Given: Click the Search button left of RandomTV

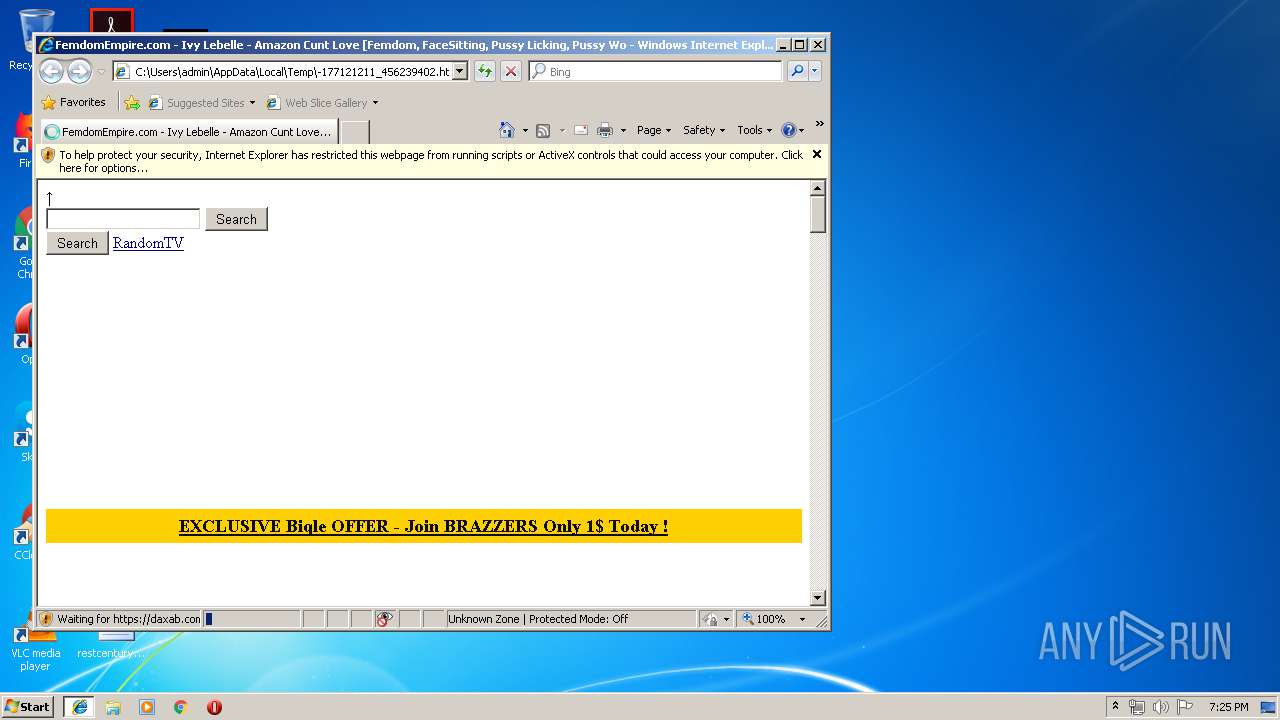Looking at the screenshot, I should [x=77, y=243].
